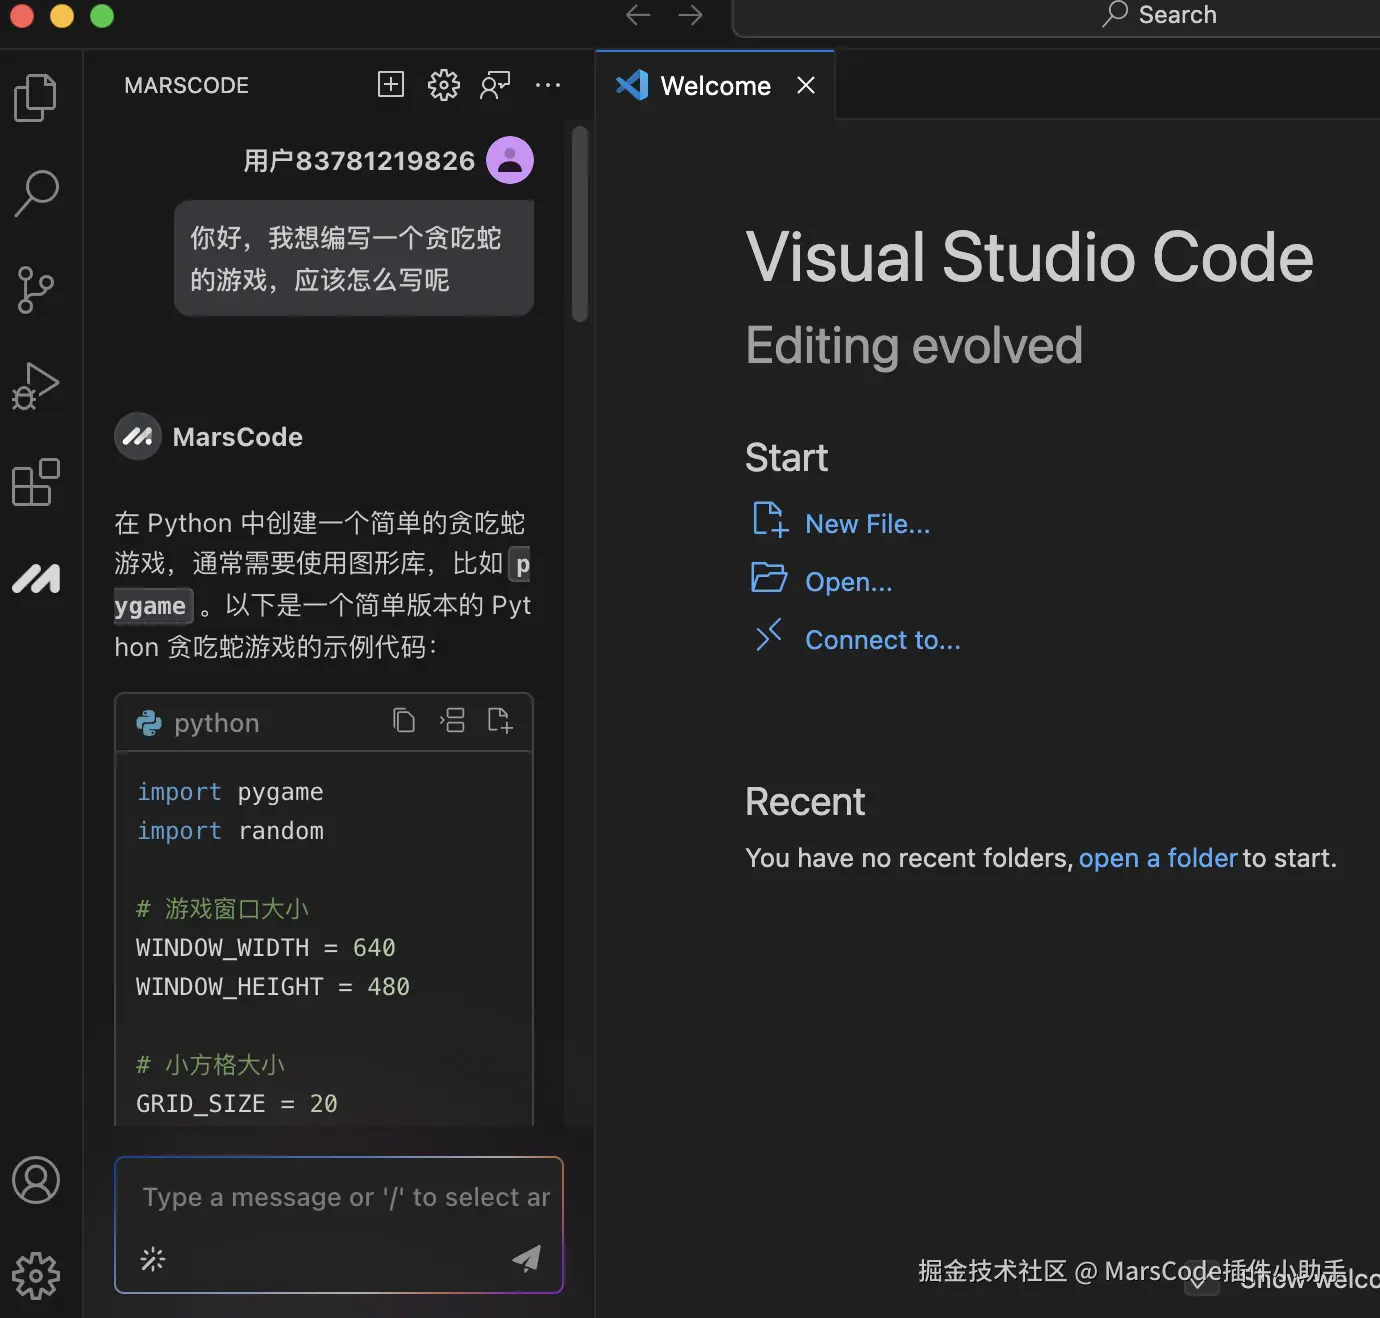Start a new MarsCode chat session
The image size is (1380, 1318).
click(x=391, y=85)
